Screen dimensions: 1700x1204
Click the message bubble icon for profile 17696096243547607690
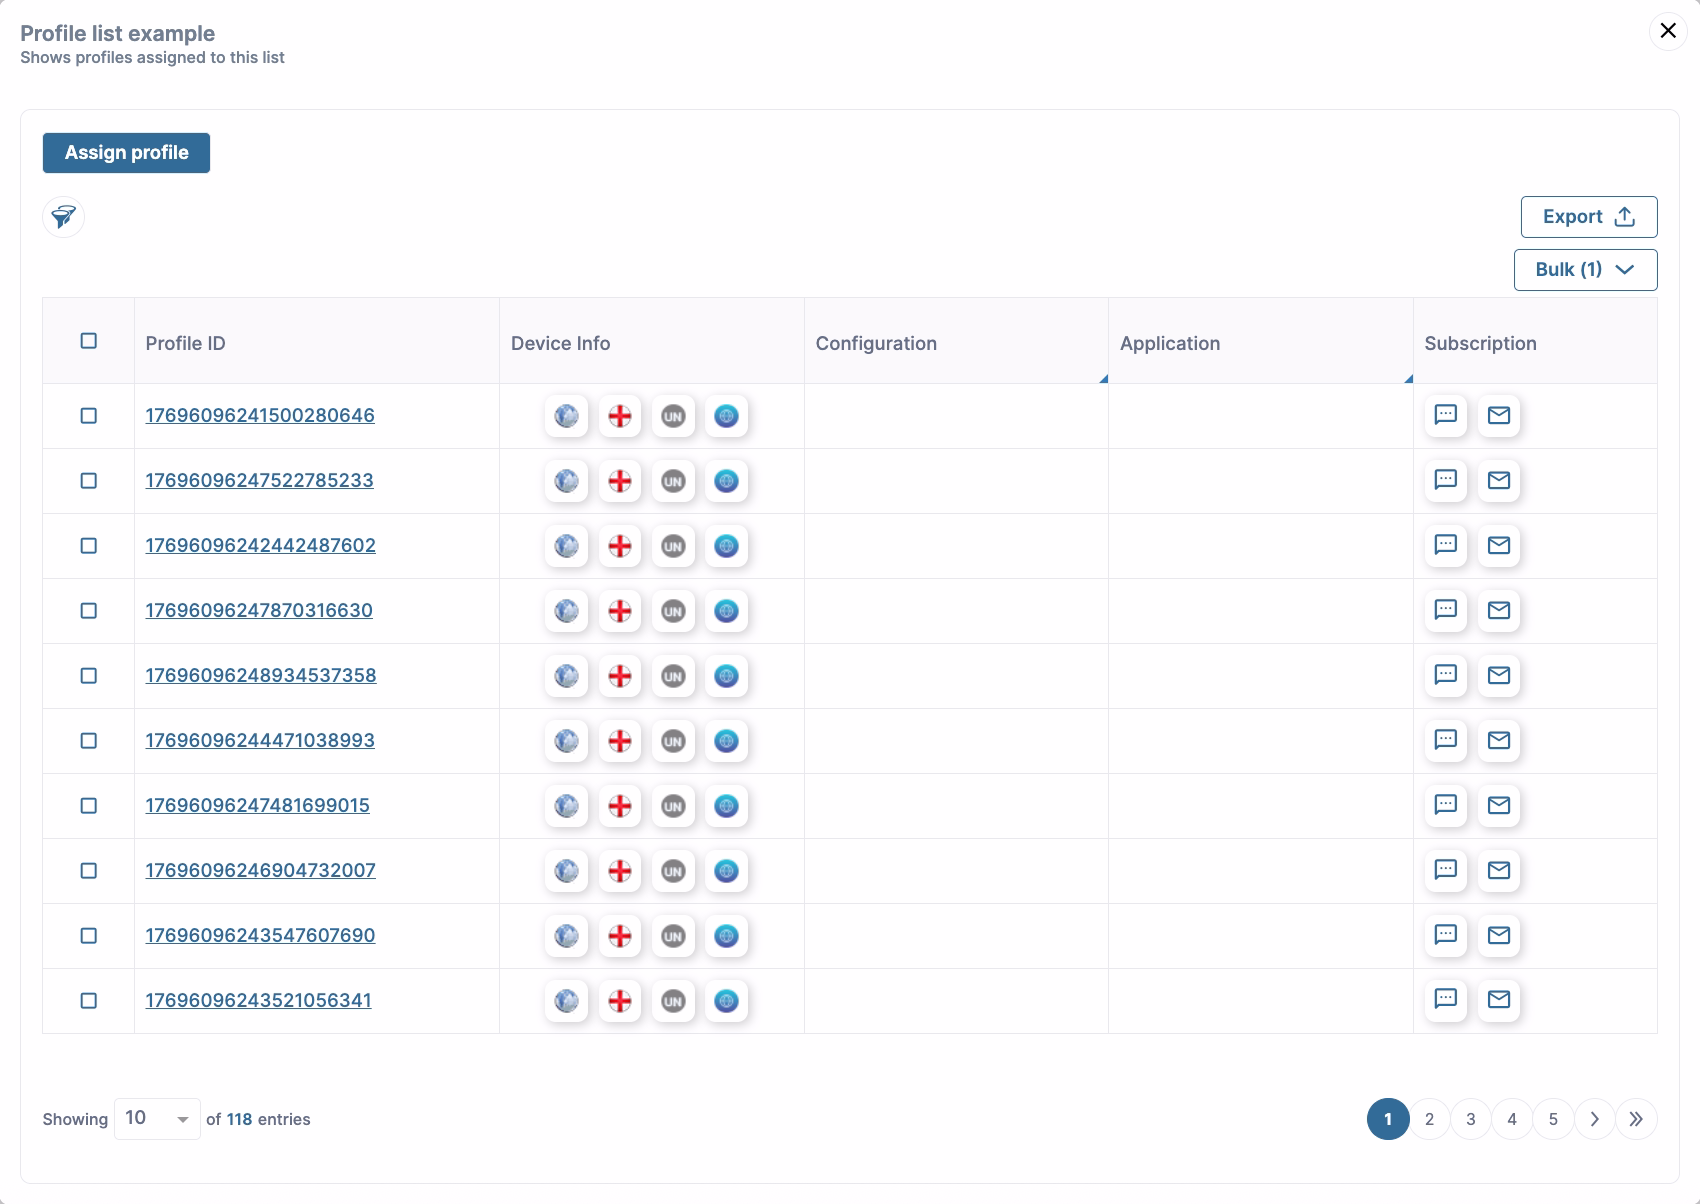[1445, 936]
